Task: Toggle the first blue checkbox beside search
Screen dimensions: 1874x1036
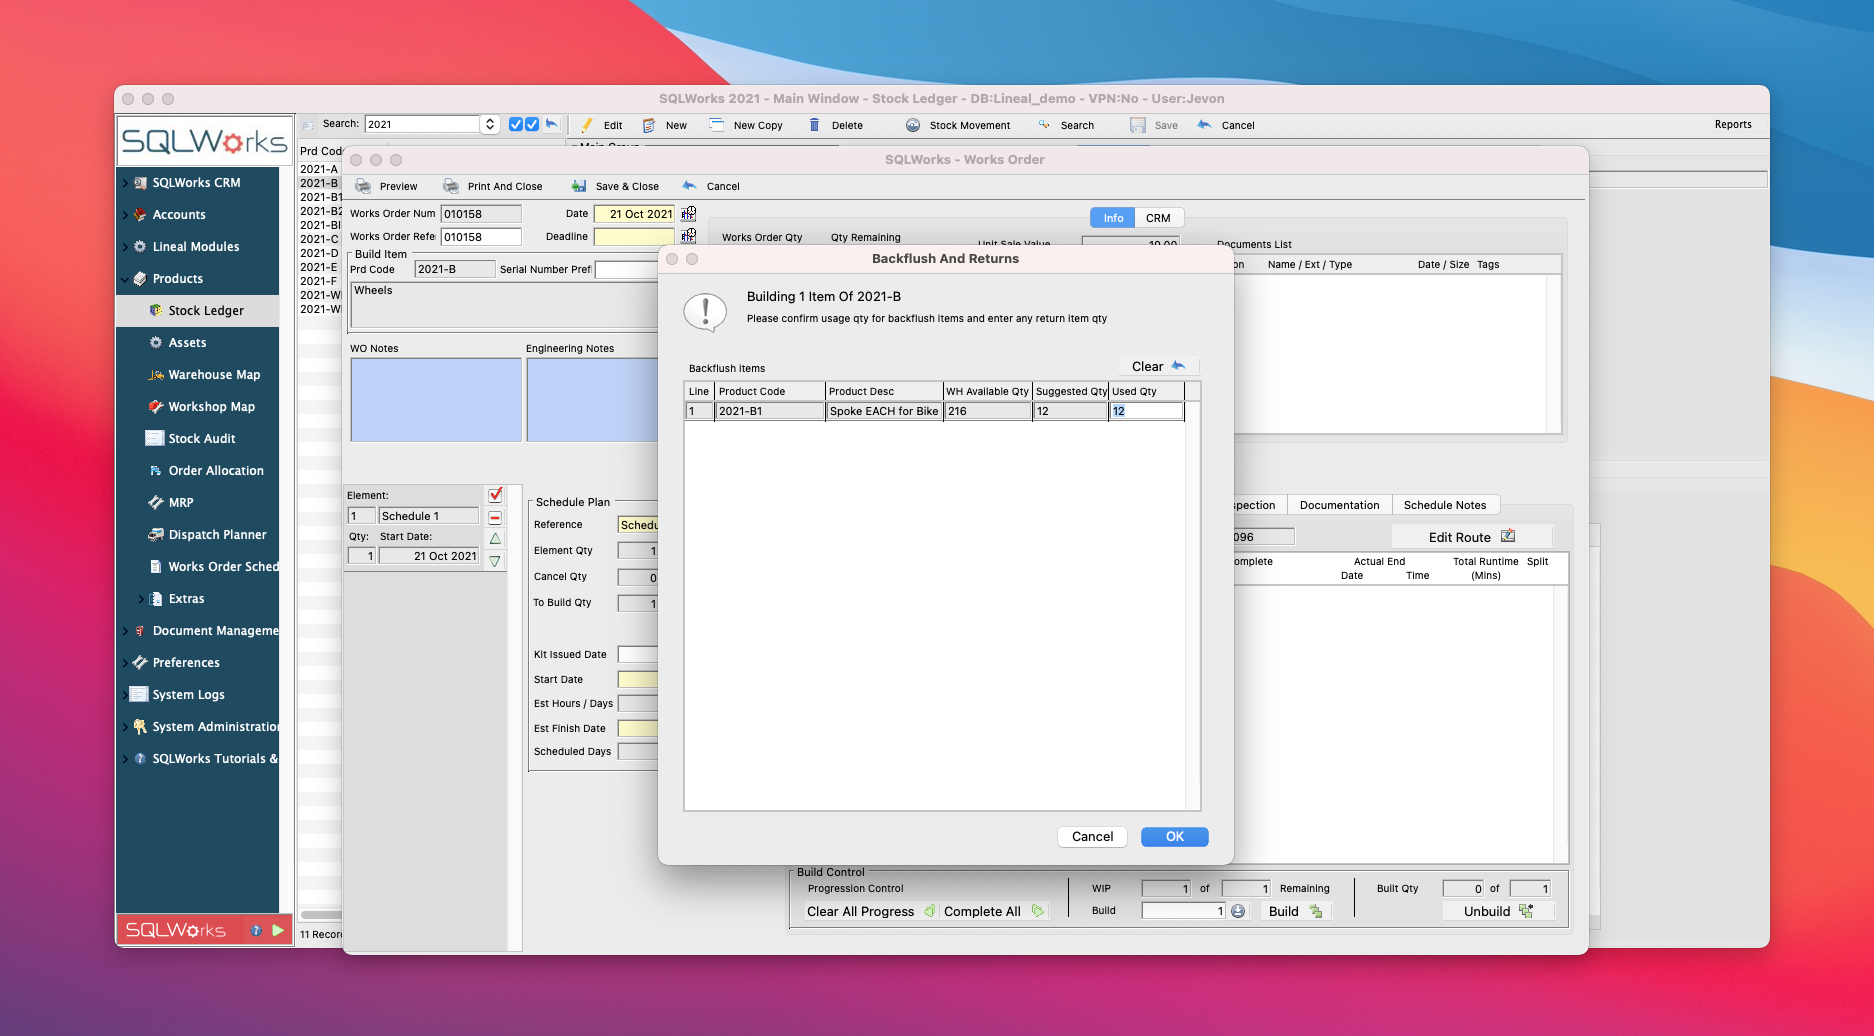Action: 516,124
